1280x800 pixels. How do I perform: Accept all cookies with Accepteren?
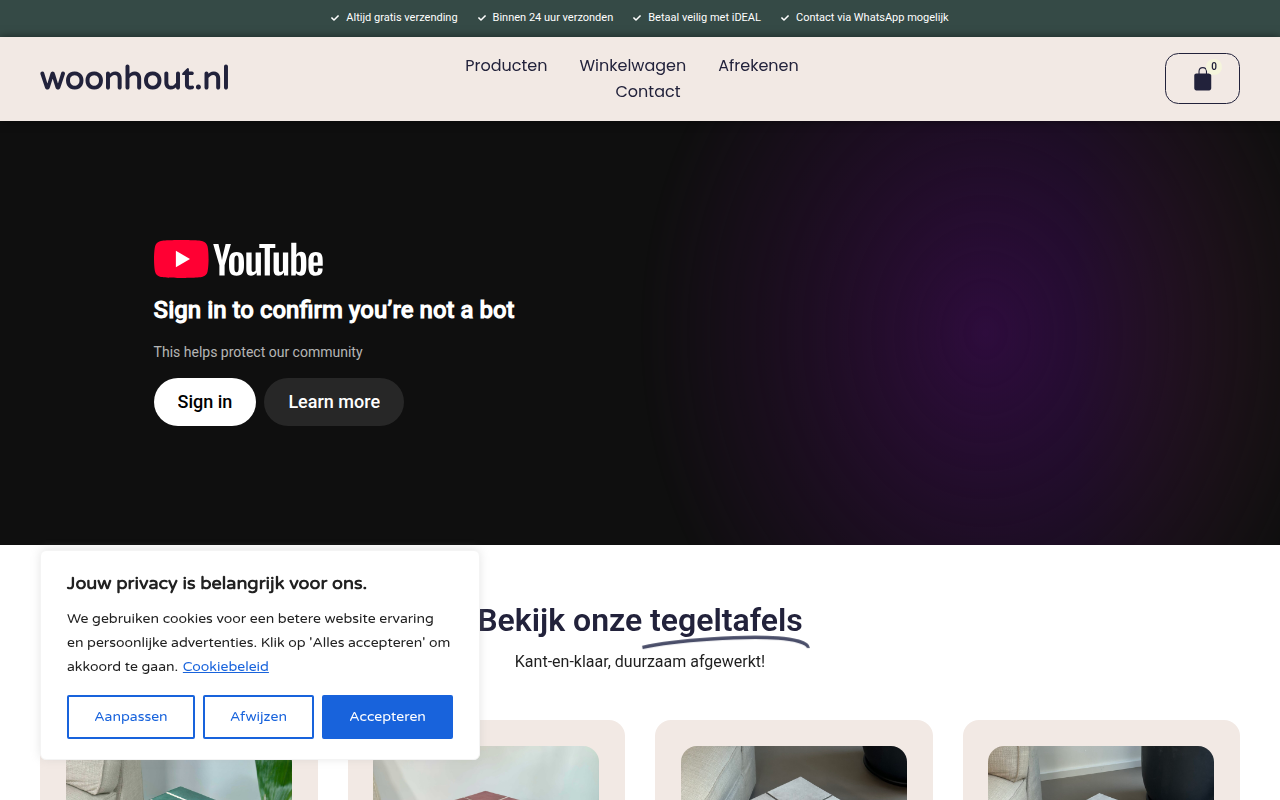387,717
